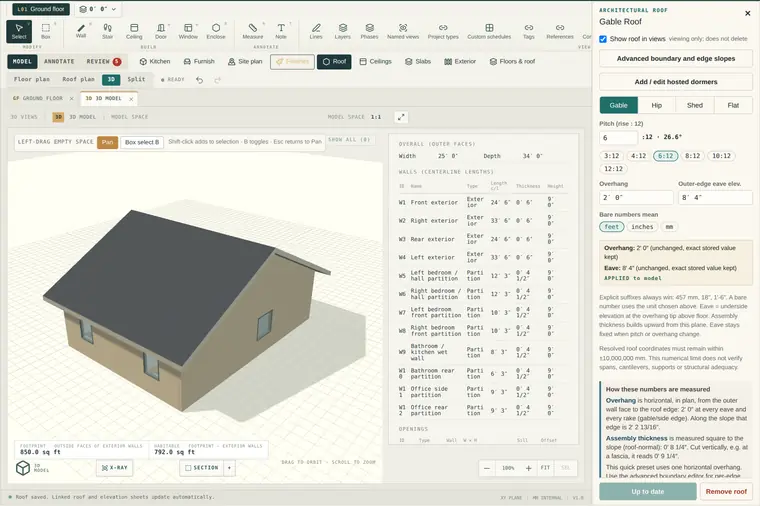Activate the Wall tool

point(81,31)
